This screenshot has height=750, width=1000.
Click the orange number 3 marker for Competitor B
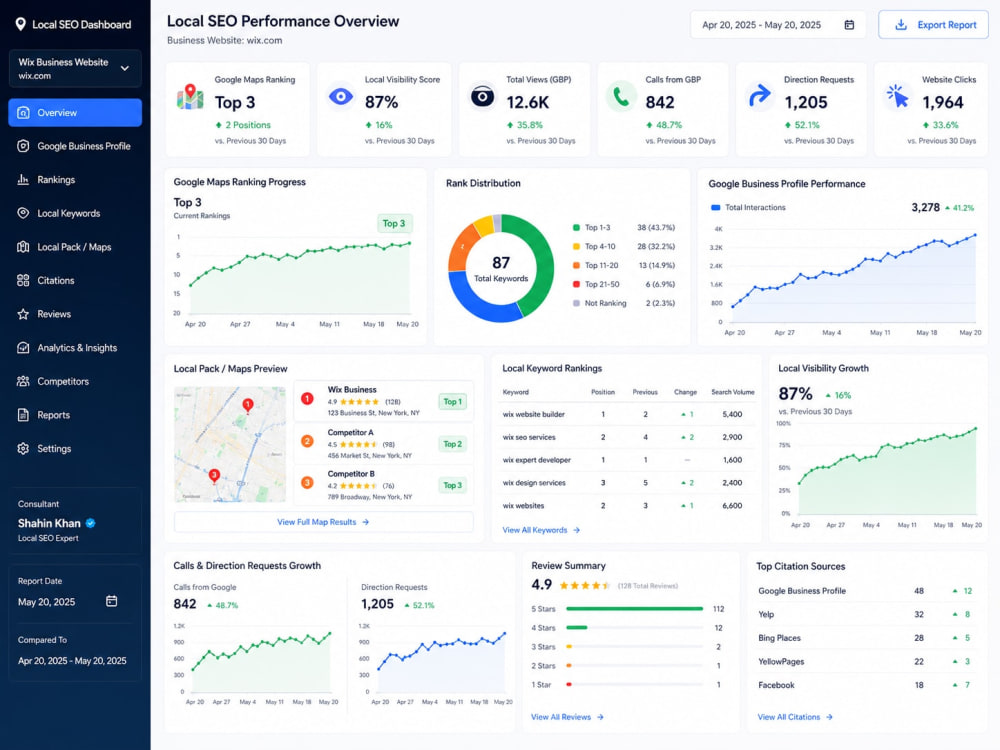307,483
